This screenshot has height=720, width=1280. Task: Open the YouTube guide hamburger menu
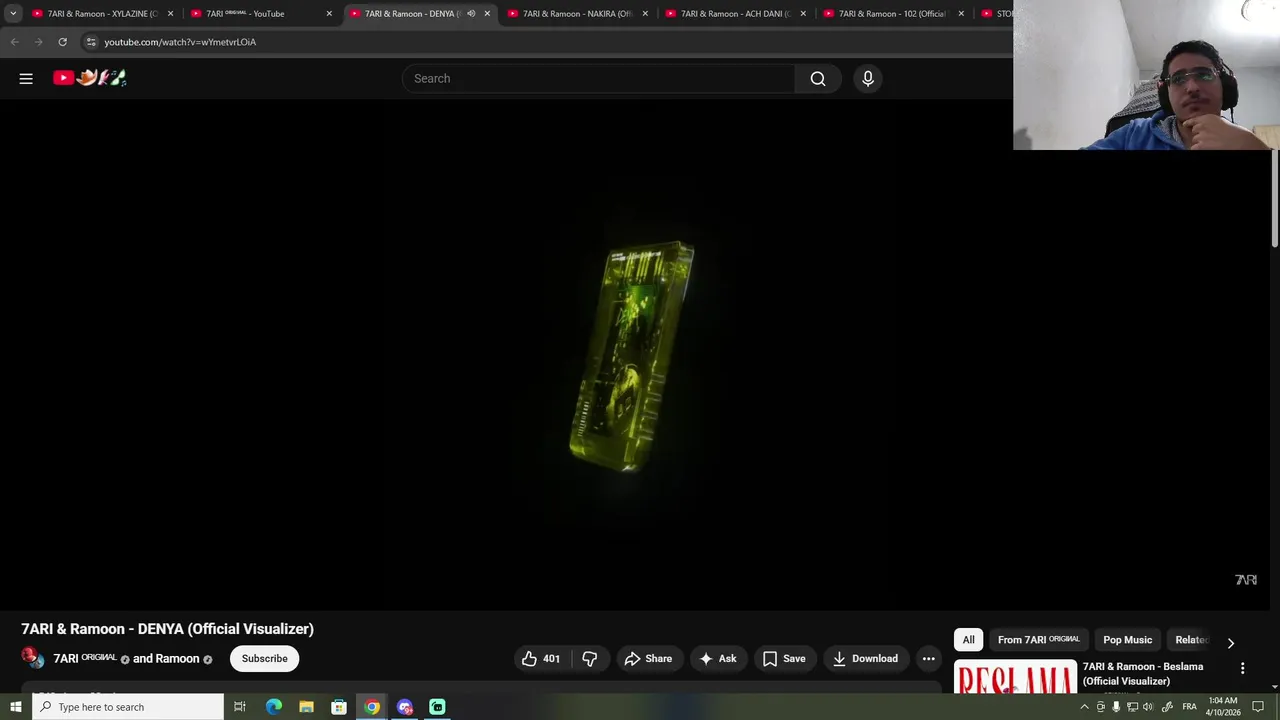point(26,78)
